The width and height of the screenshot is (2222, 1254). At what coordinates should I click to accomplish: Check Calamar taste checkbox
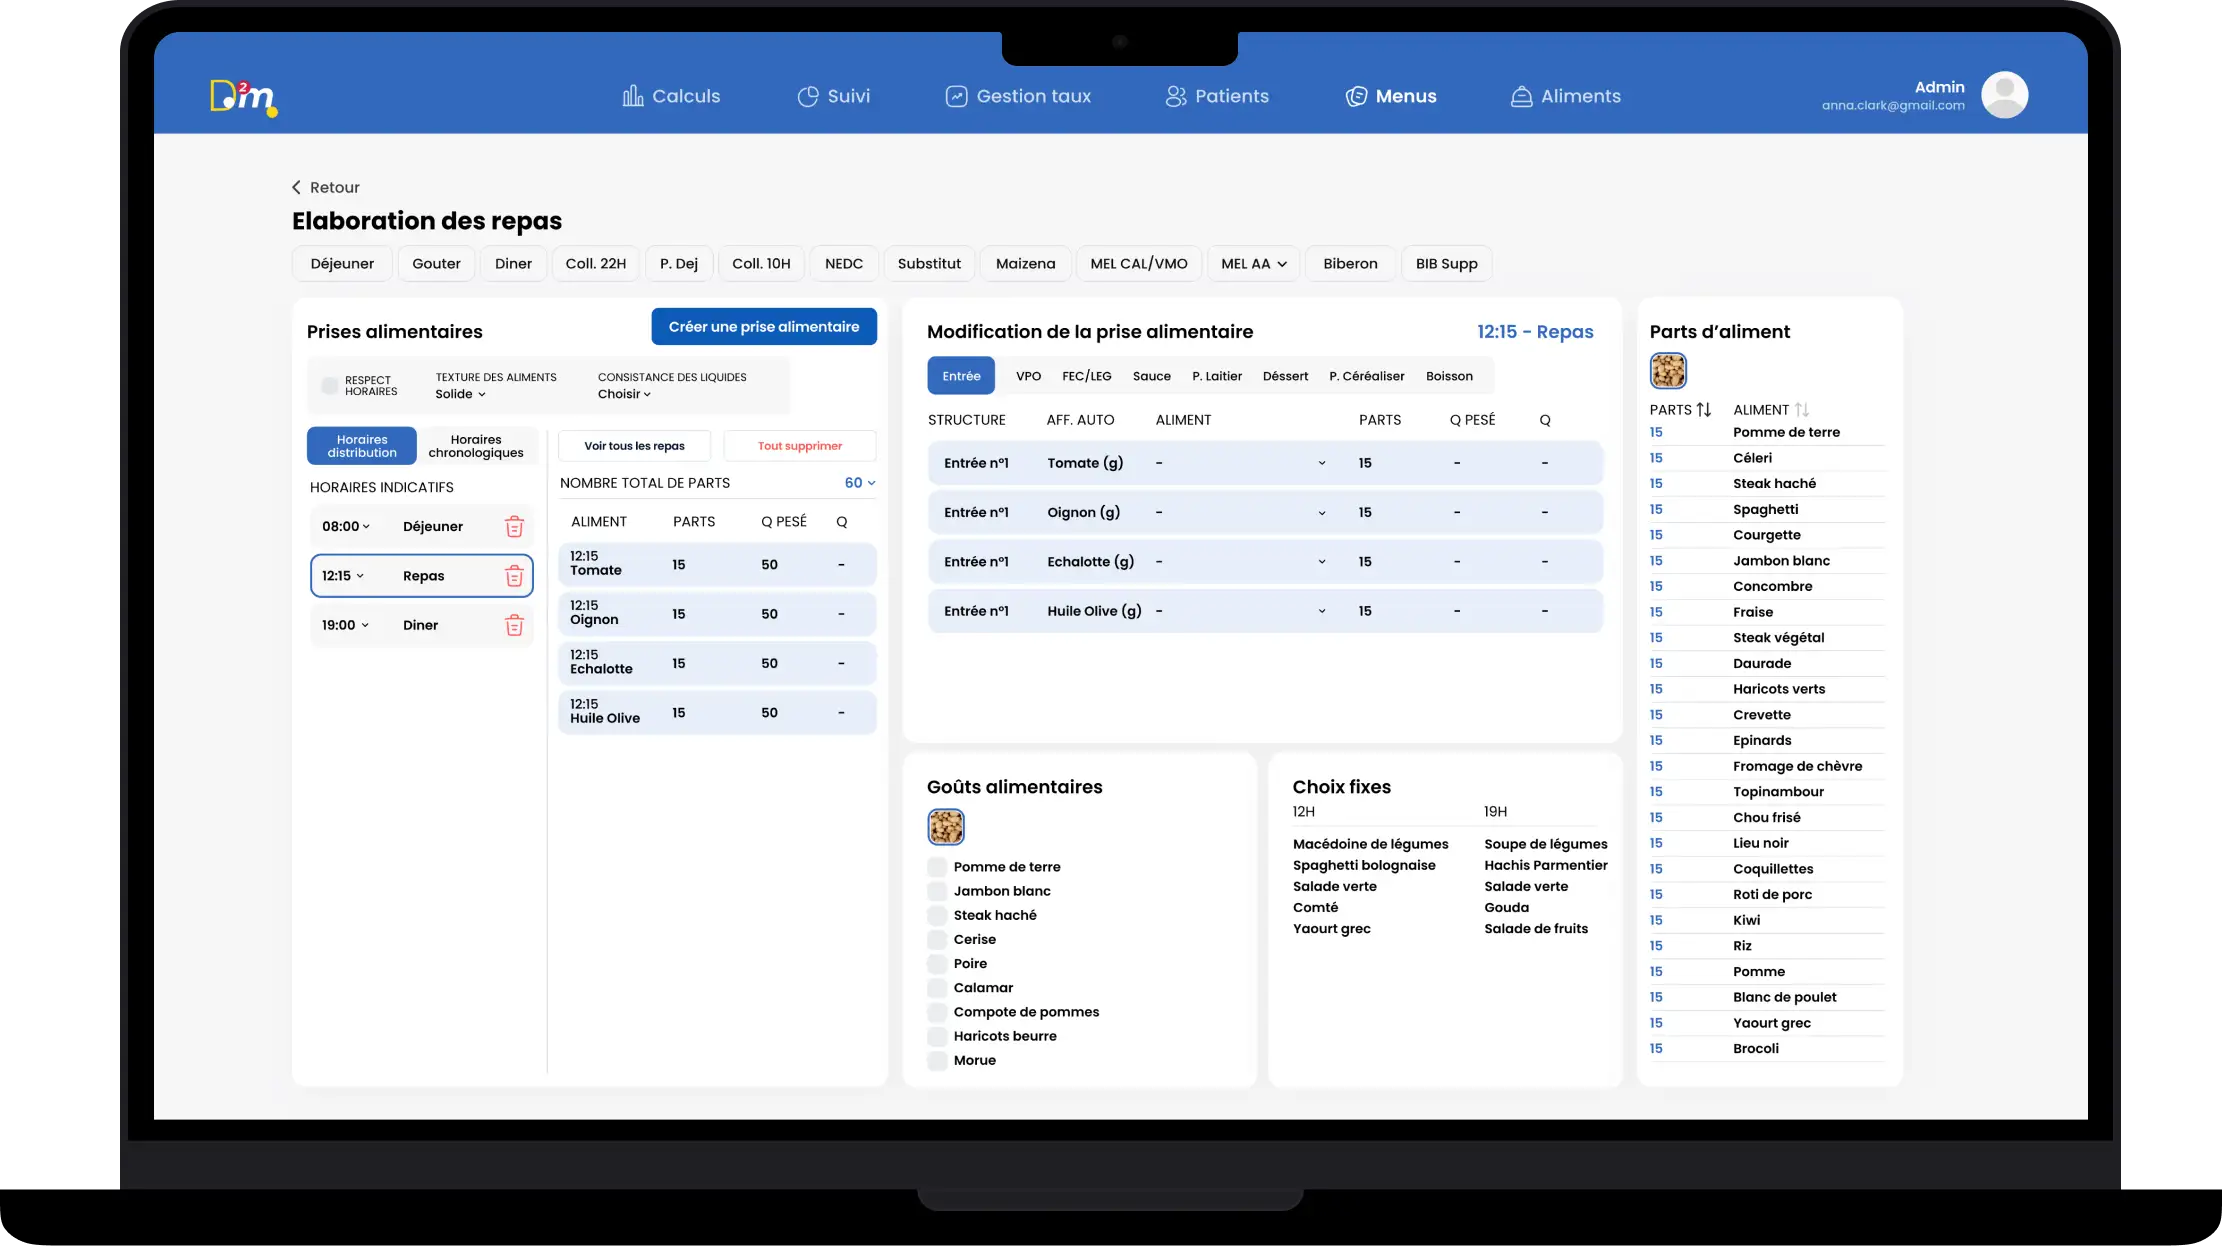(937, 988)
